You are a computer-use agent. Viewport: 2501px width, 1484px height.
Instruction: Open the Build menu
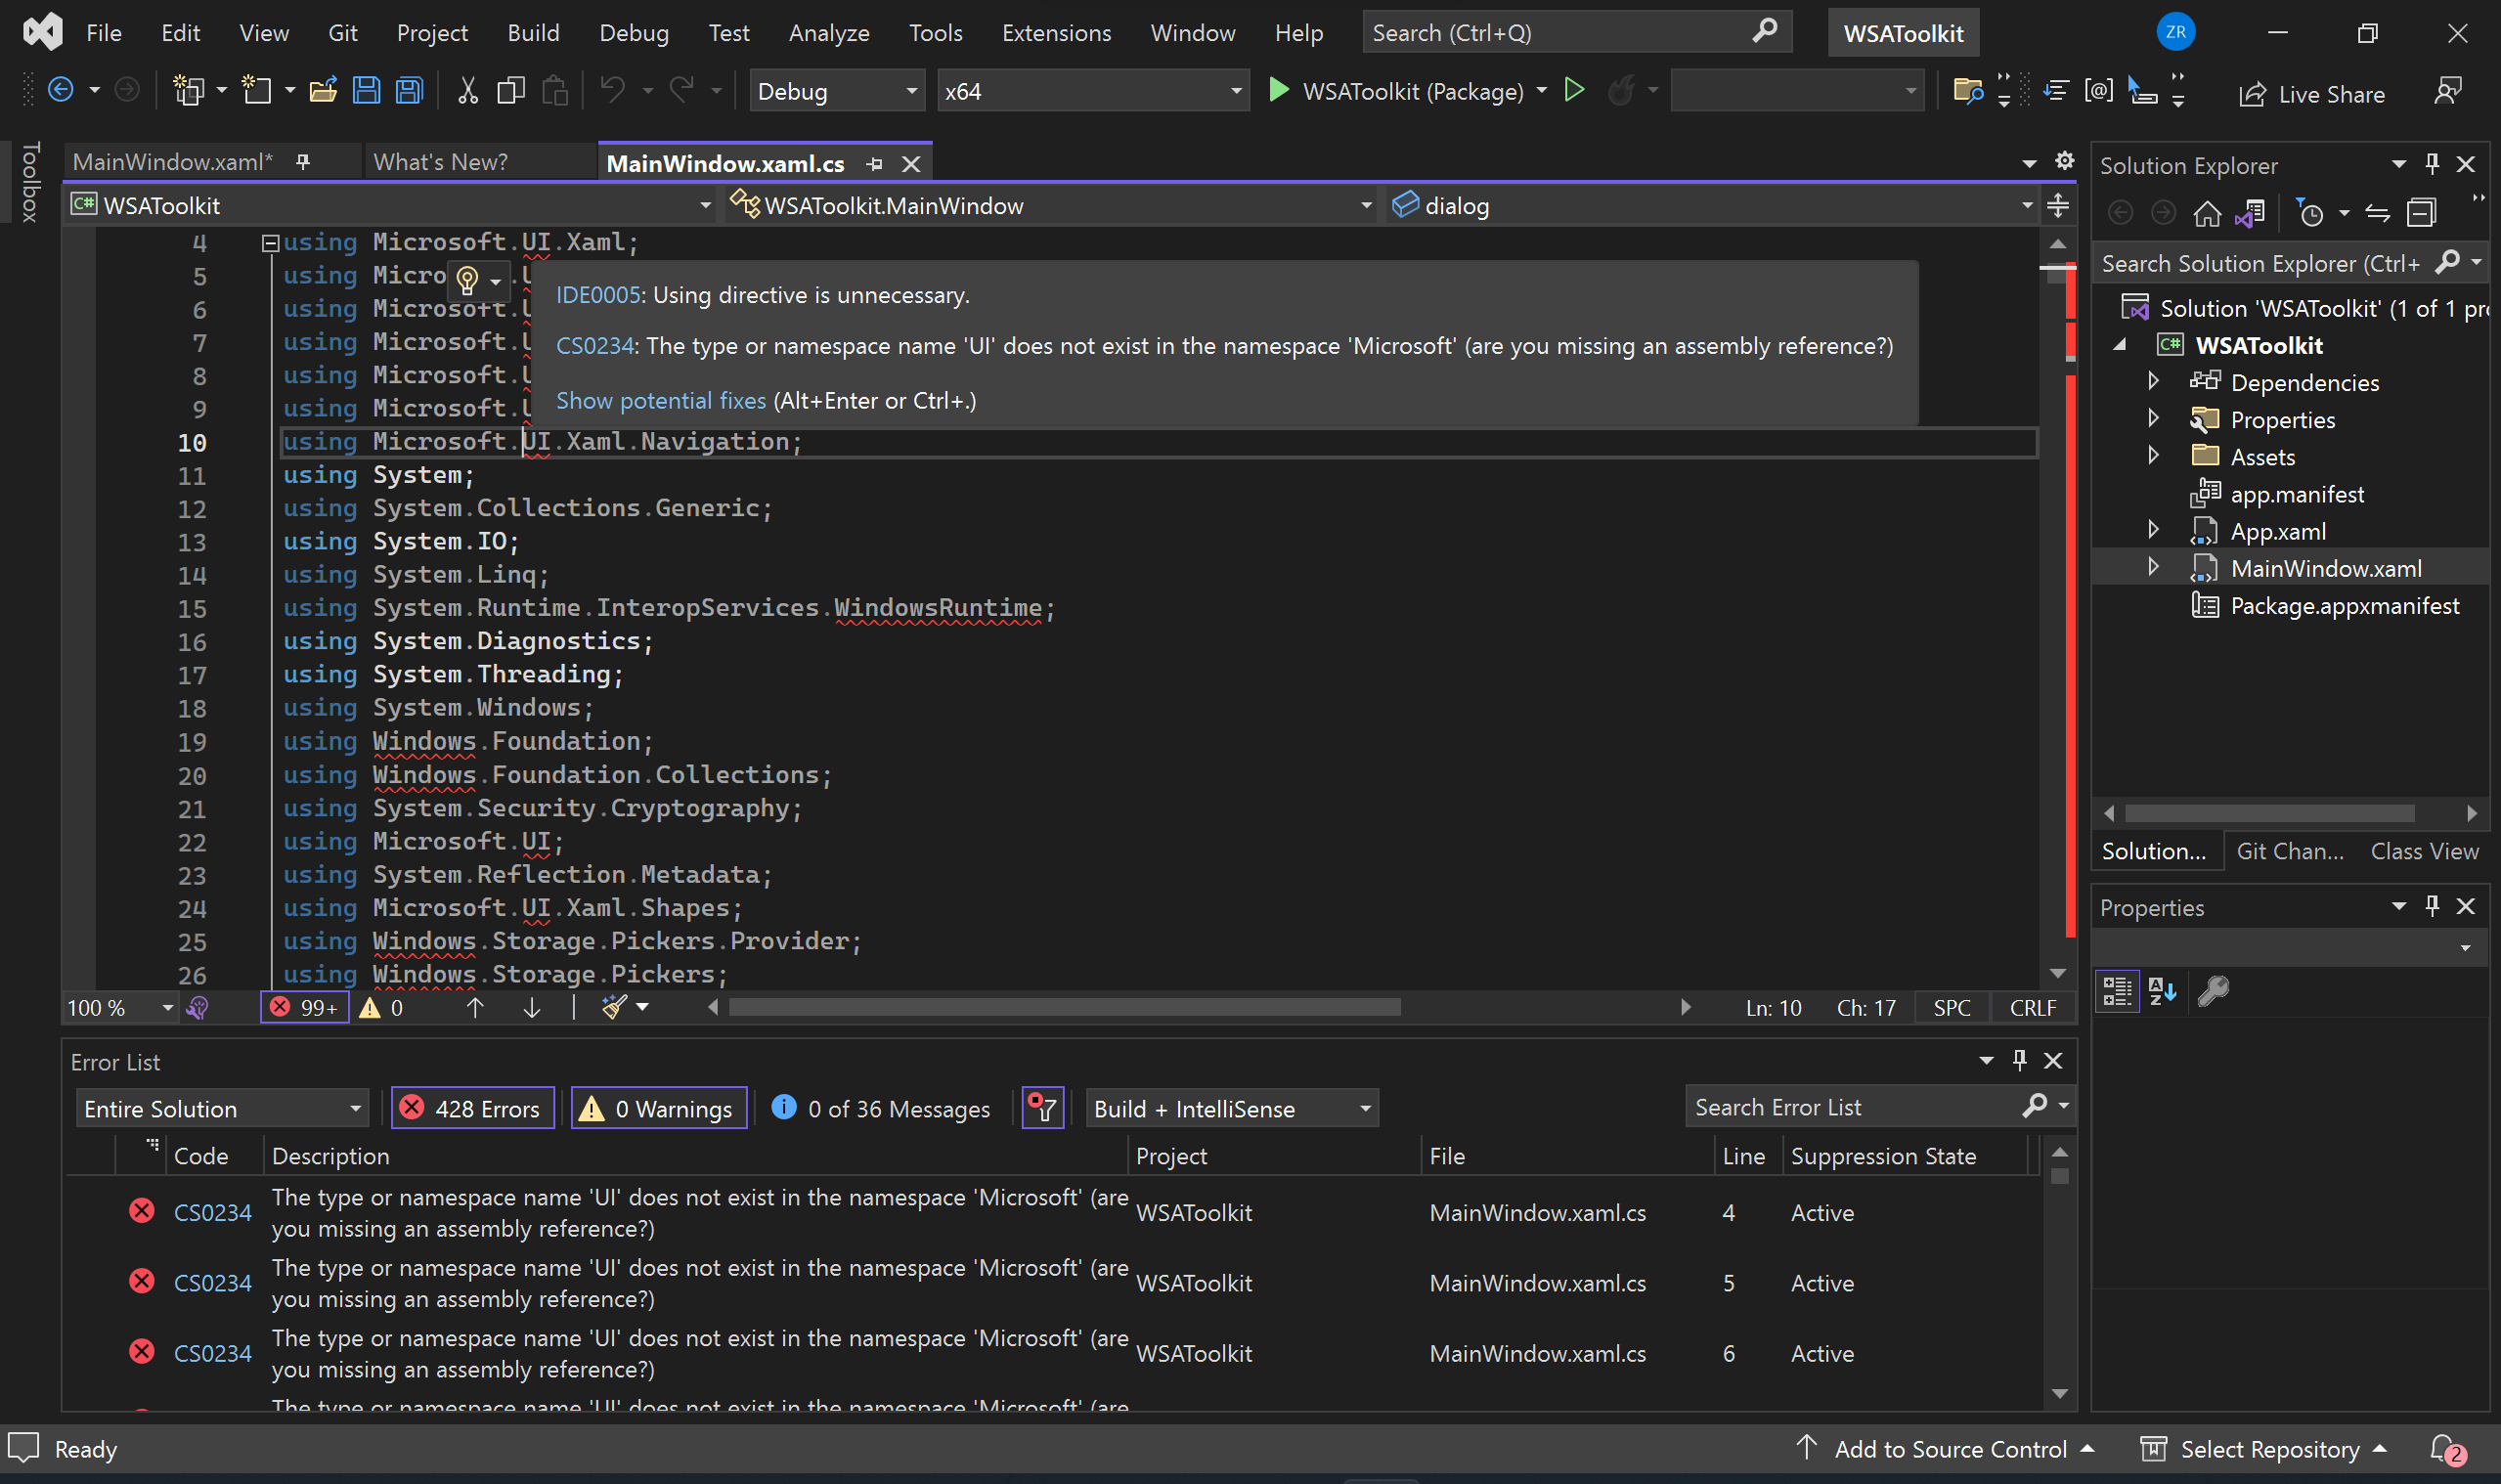pos(533,33)
